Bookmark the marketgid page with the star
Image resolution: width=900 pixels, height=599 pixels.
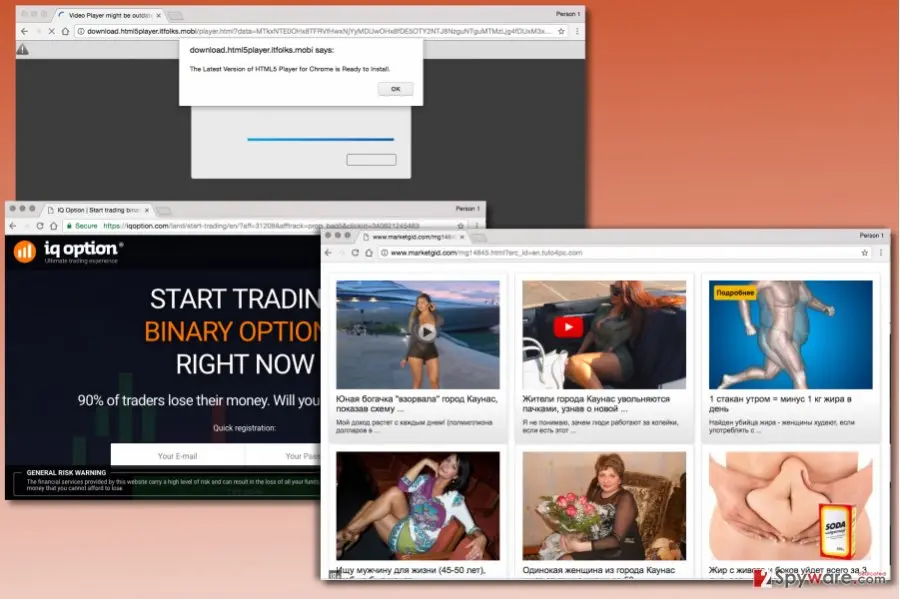tap(864, 253)
